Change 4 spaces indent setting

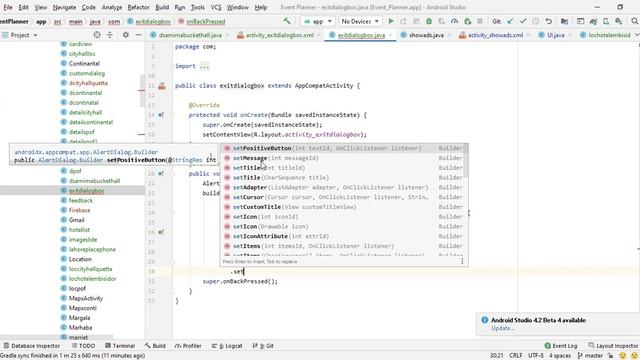point(560,356)
